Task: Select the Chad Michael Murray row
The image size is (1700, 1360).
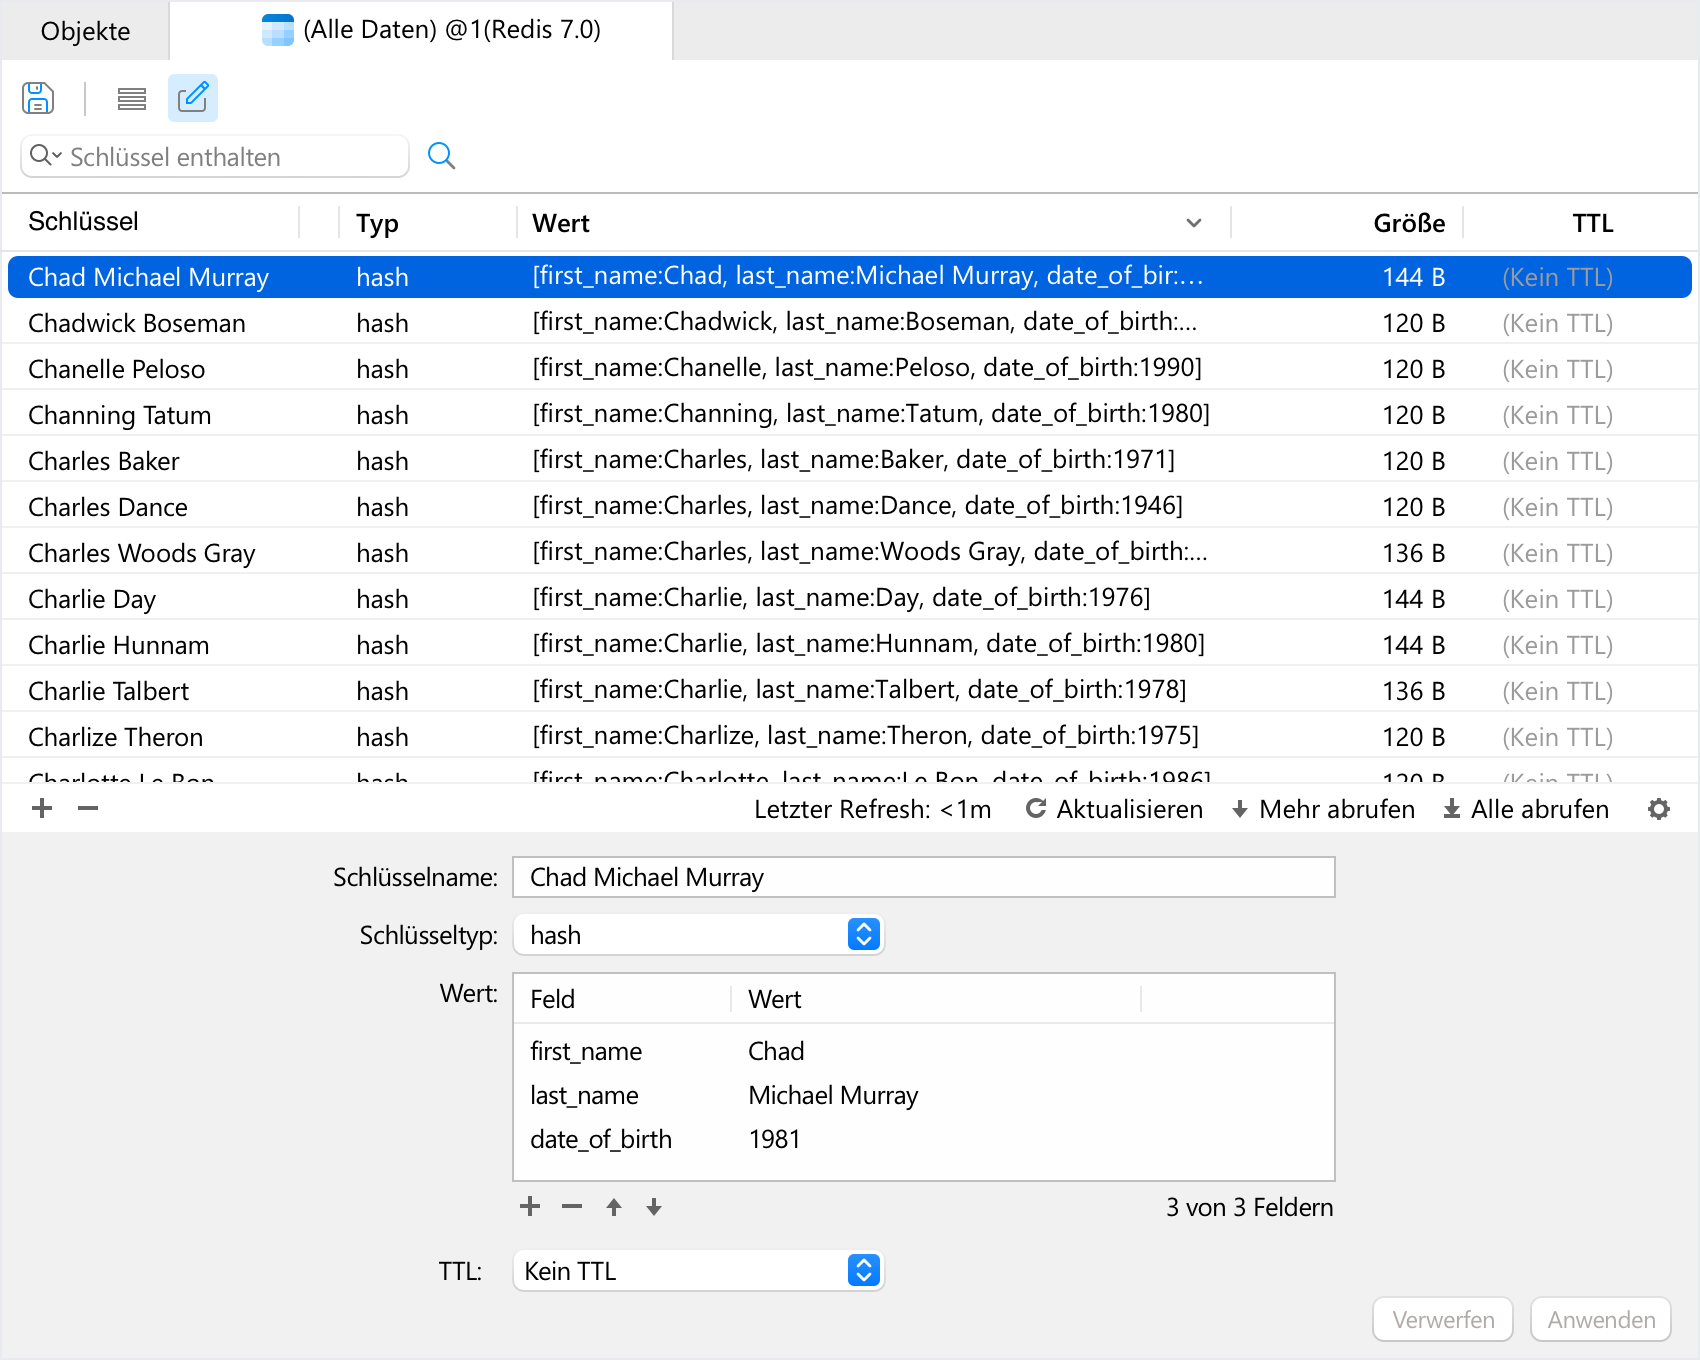Action: 850,277
